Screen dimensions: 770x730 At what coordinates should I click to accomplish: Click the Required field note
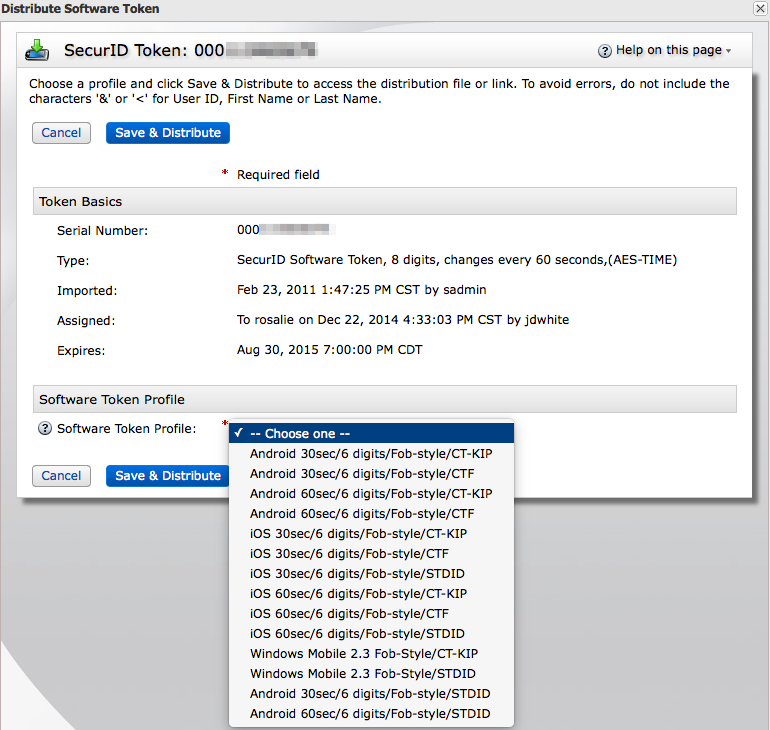click(278, 175)
